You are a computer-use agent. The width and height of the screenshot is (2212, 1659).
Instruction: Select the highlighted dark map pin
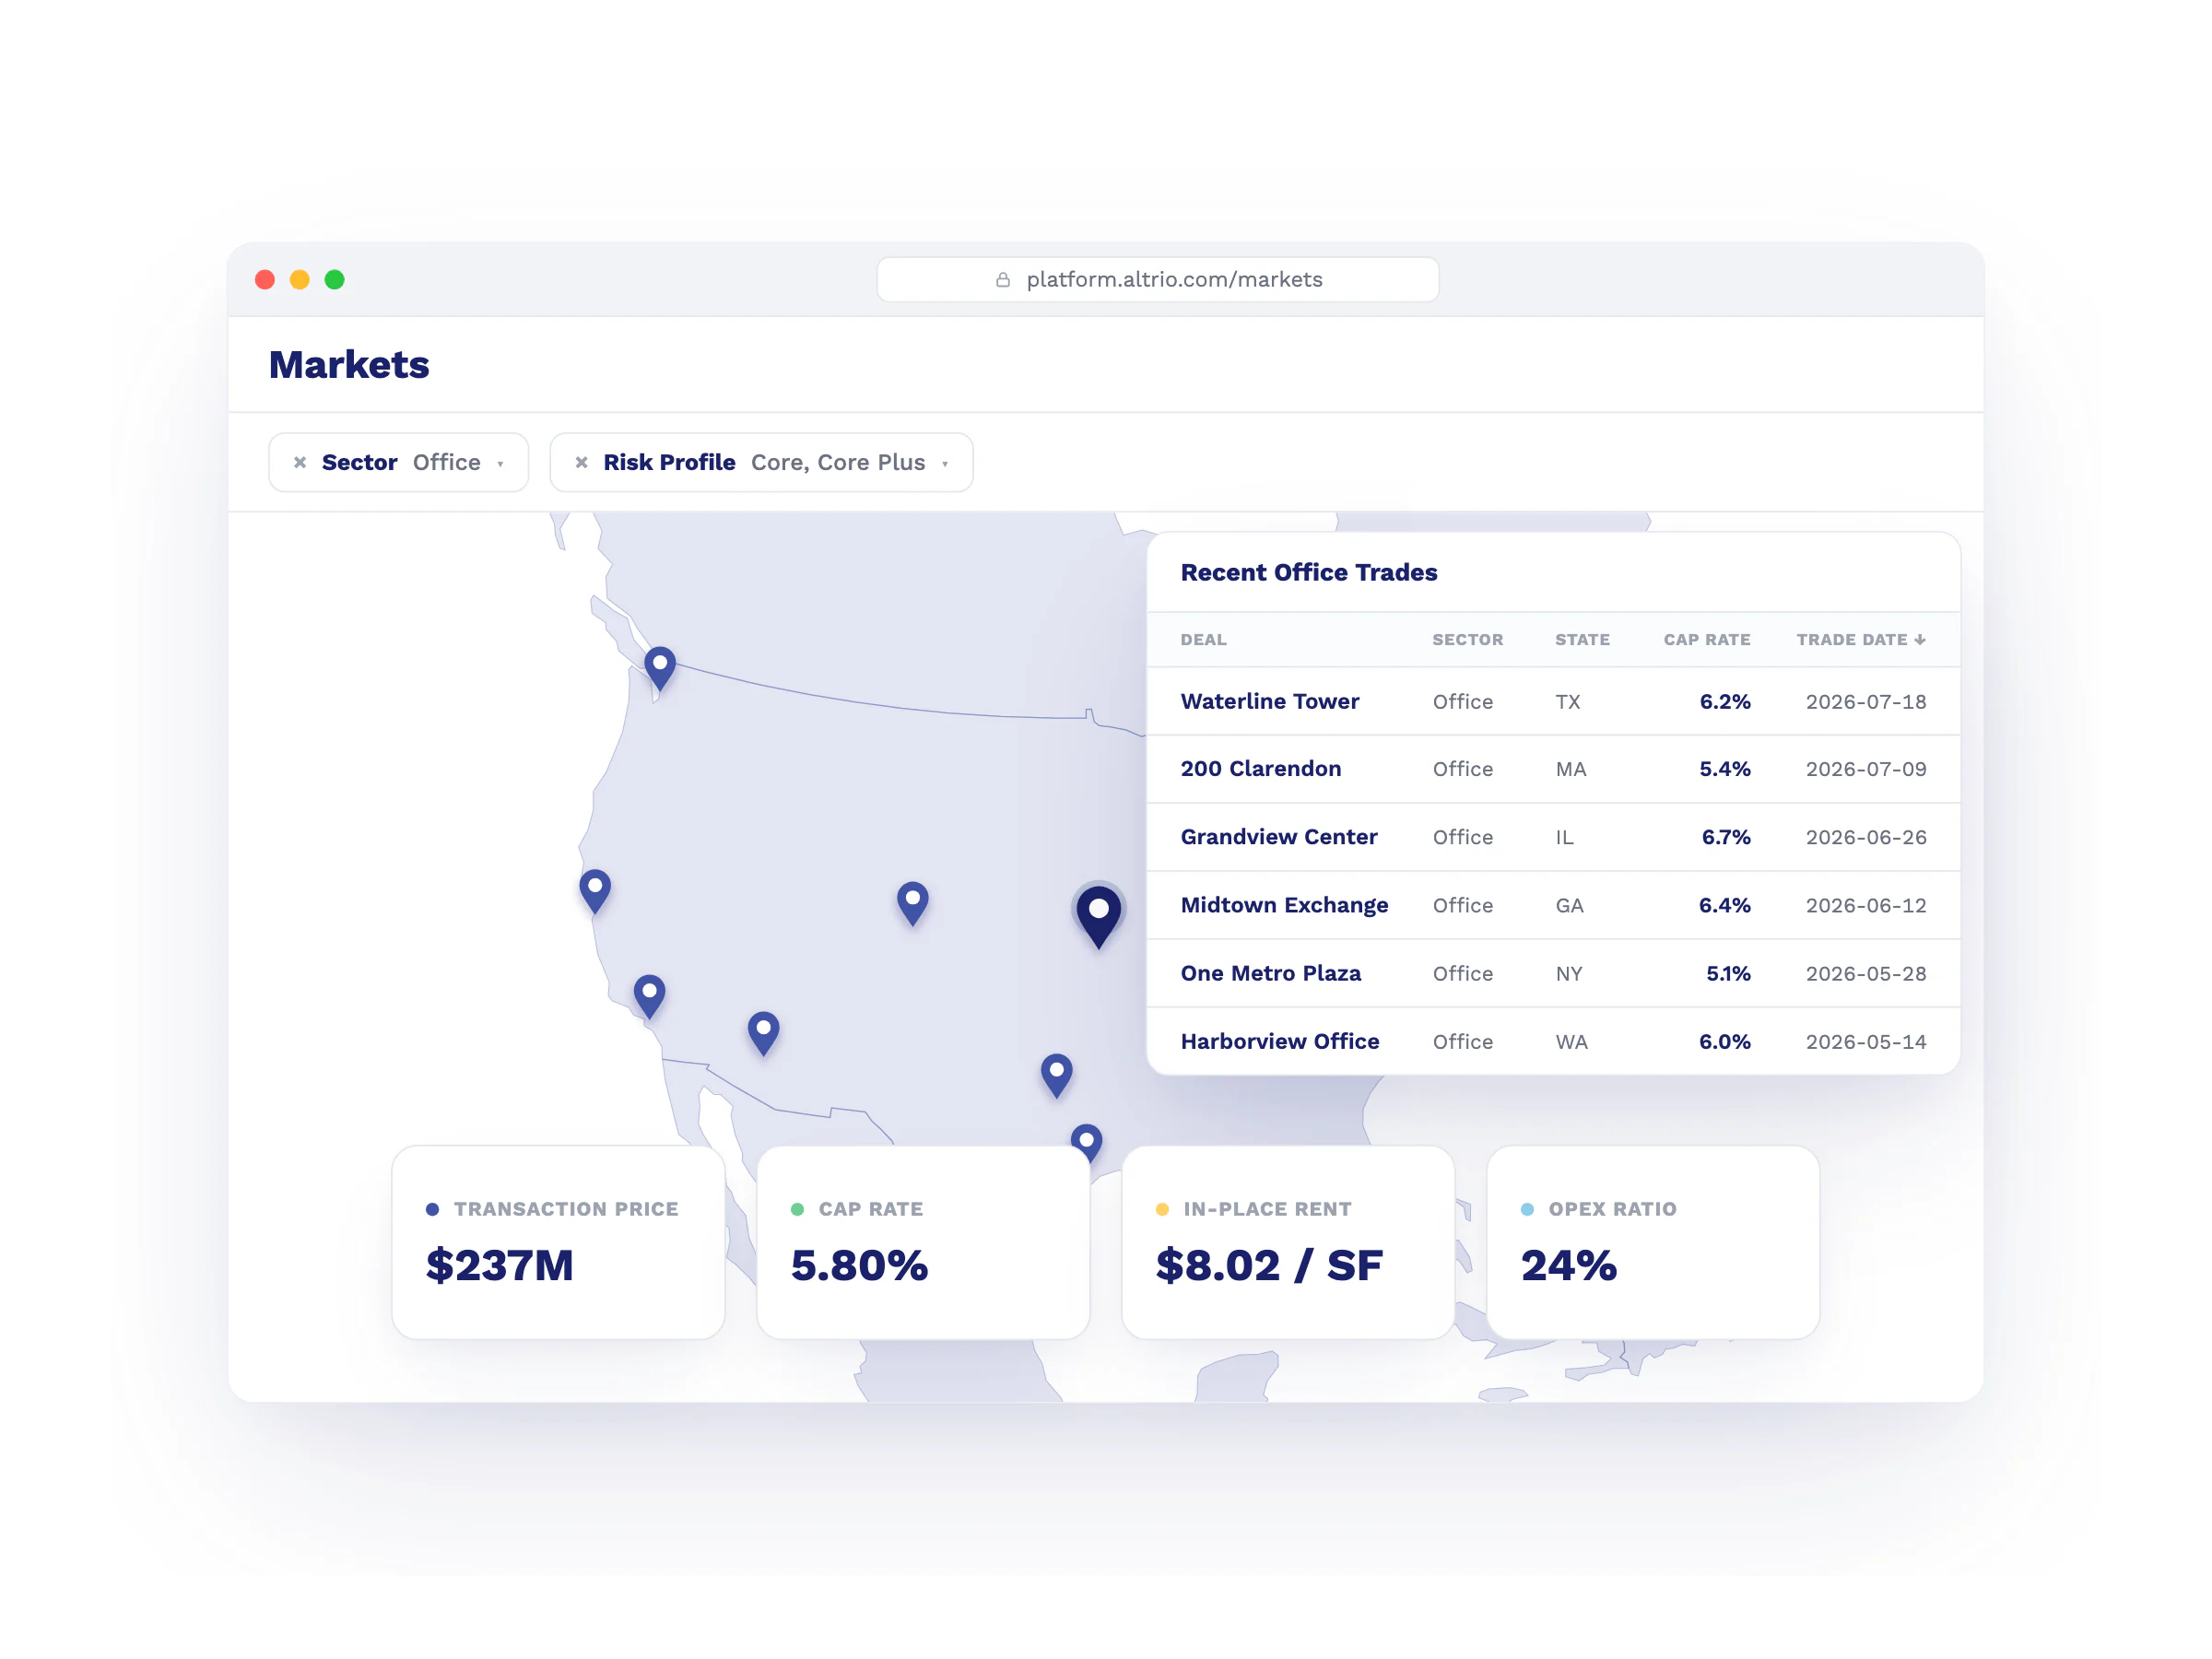[1099, 916]
